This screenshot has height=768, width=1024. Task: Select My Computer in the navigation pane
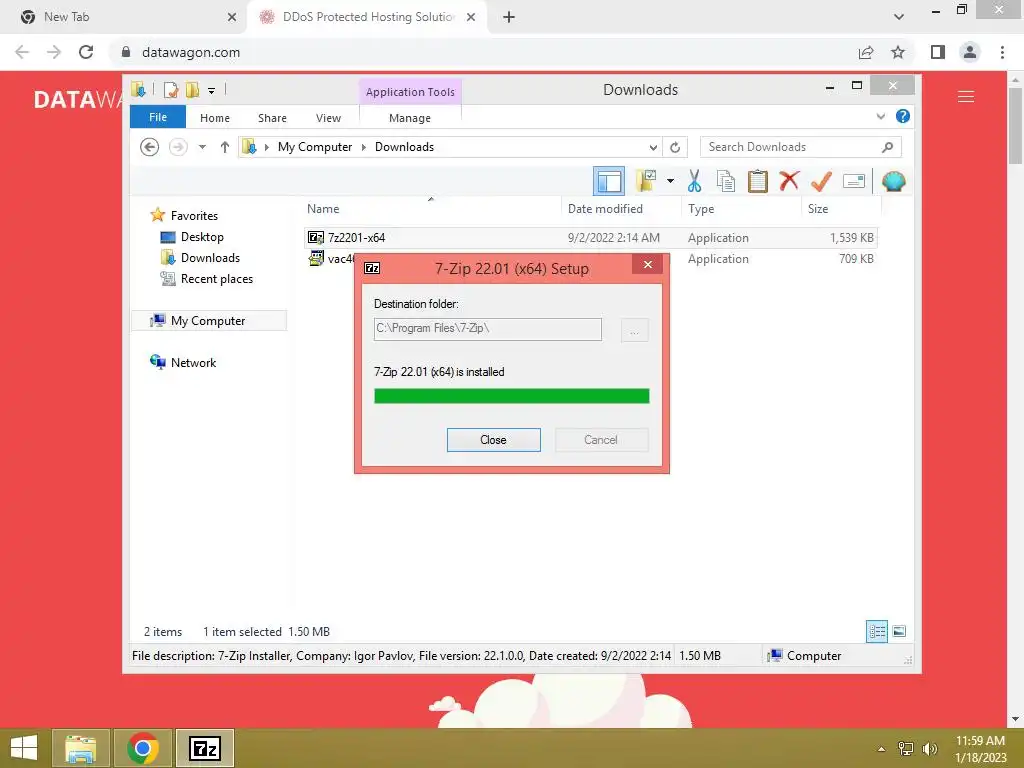(x=208, y=321)
